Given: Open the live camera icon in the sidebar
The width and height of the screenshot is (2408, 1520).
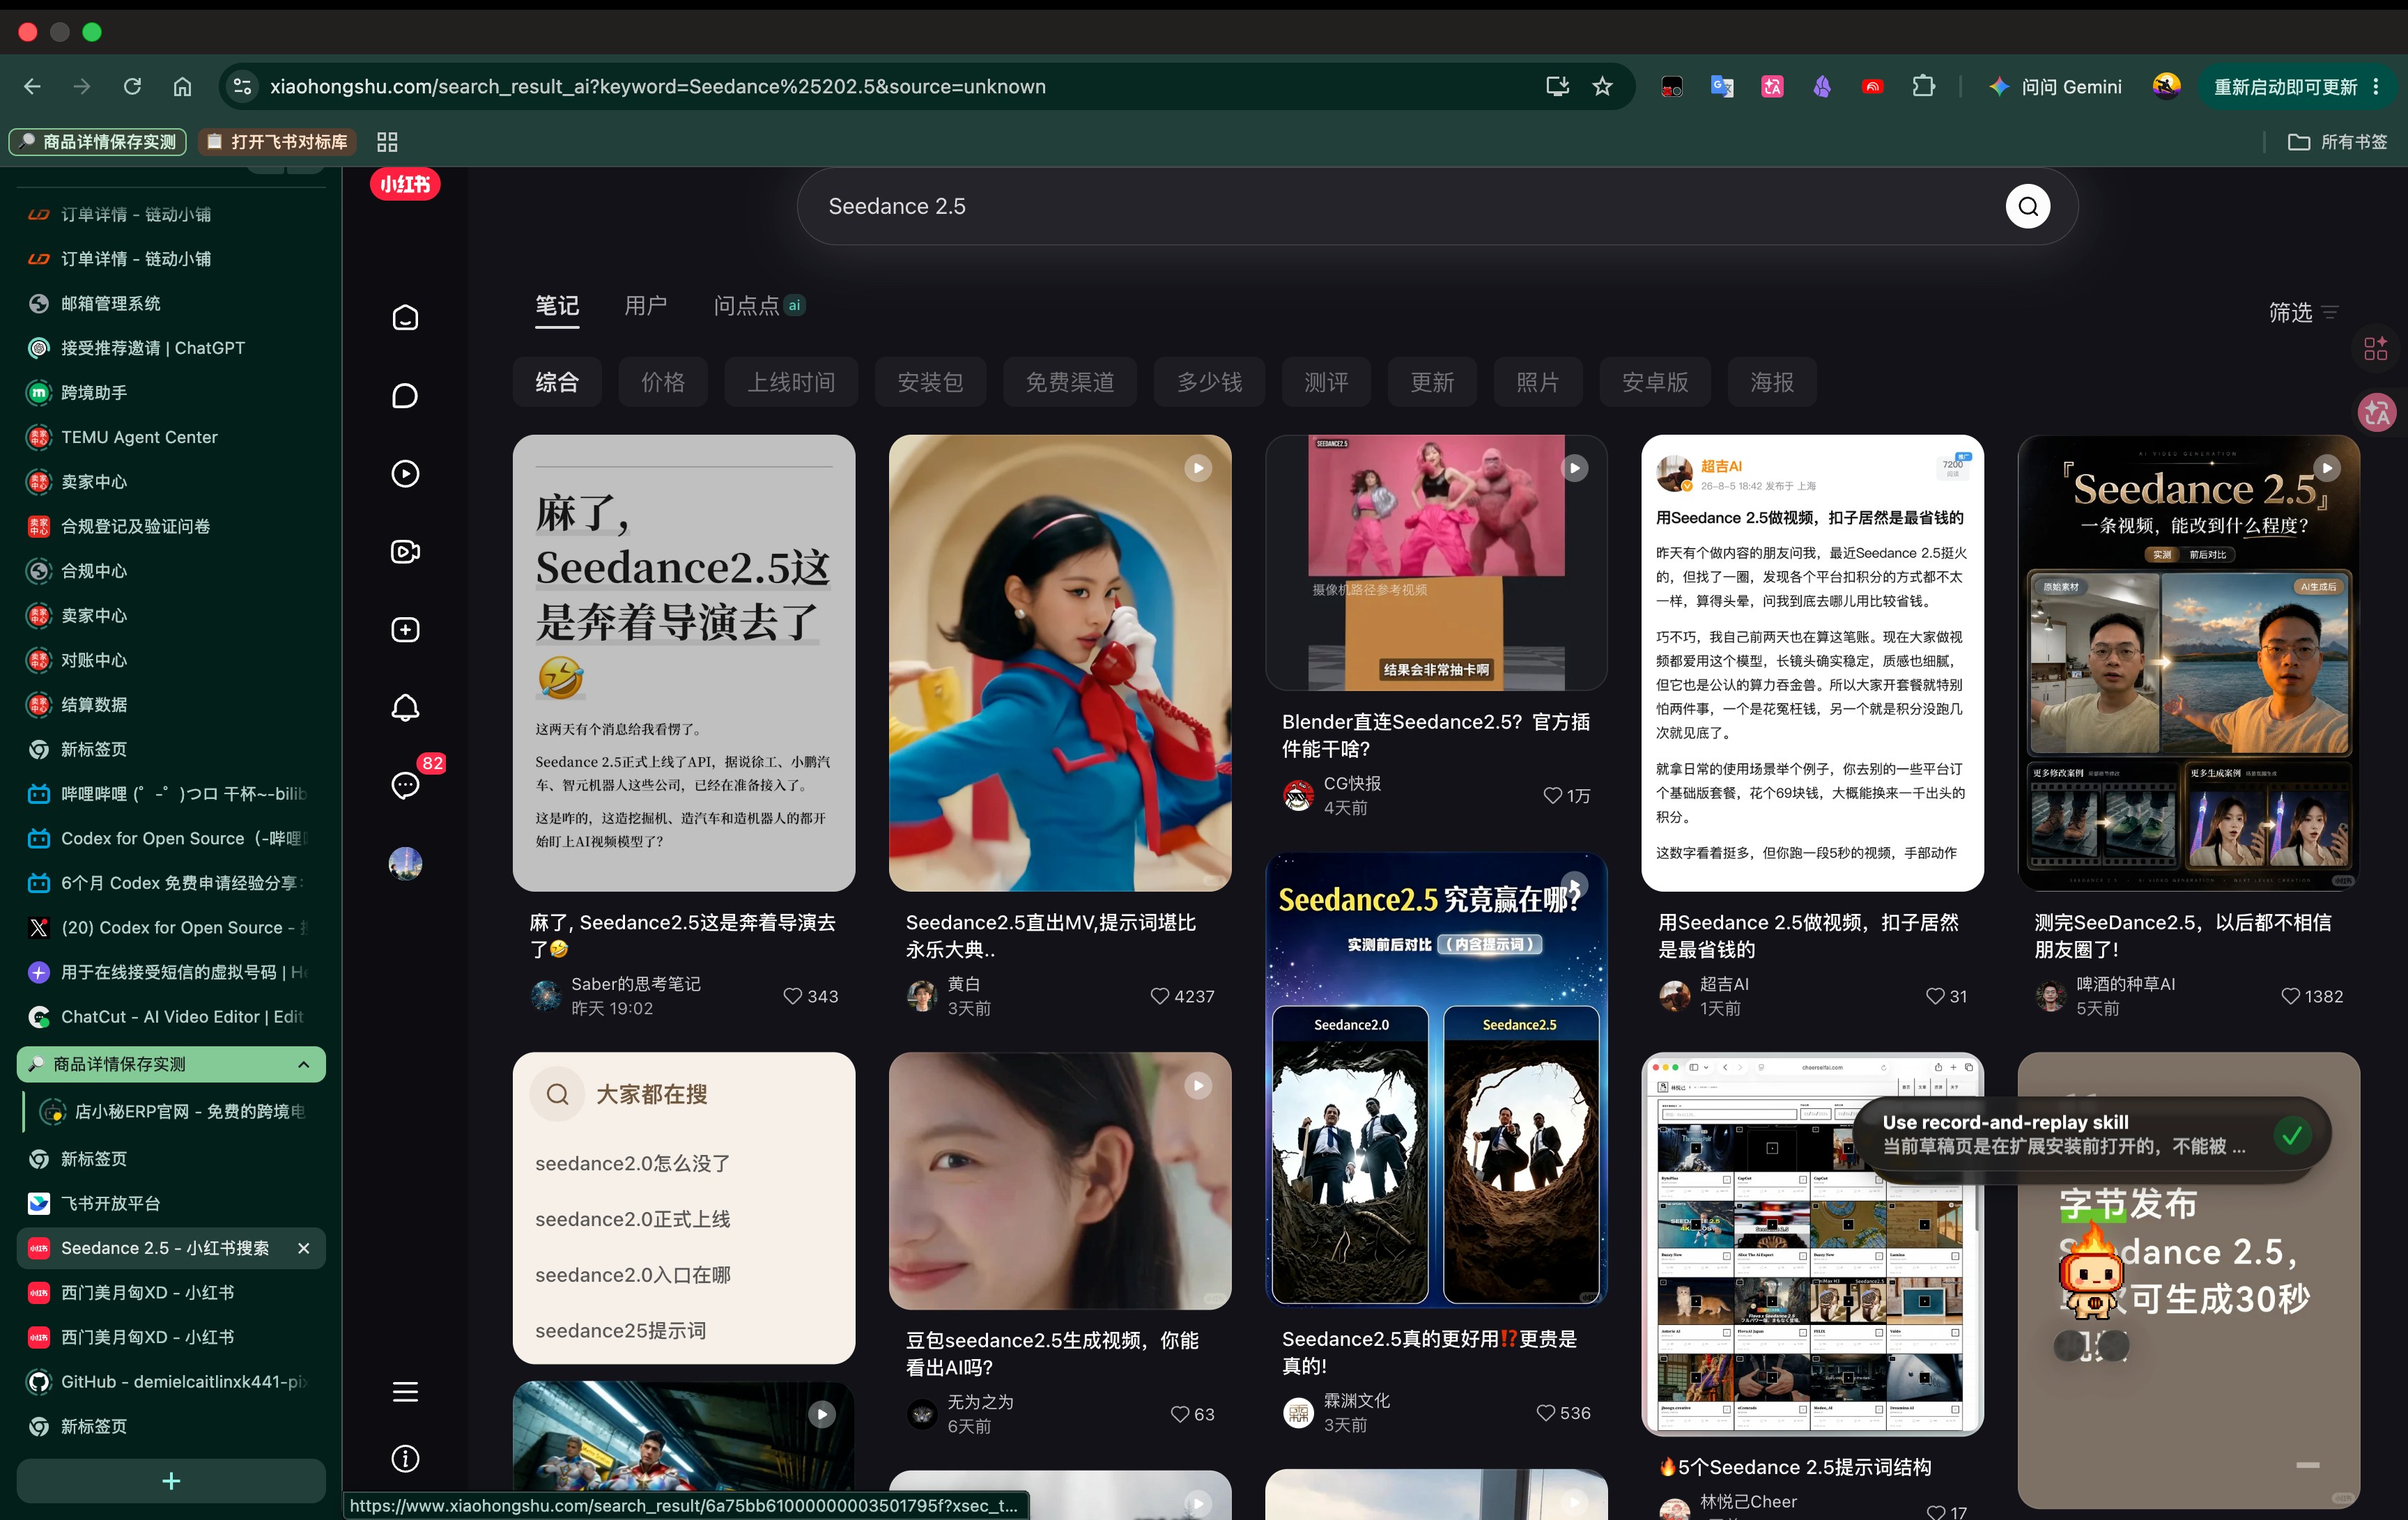Looking at the screenshot, I should (405, 552).
